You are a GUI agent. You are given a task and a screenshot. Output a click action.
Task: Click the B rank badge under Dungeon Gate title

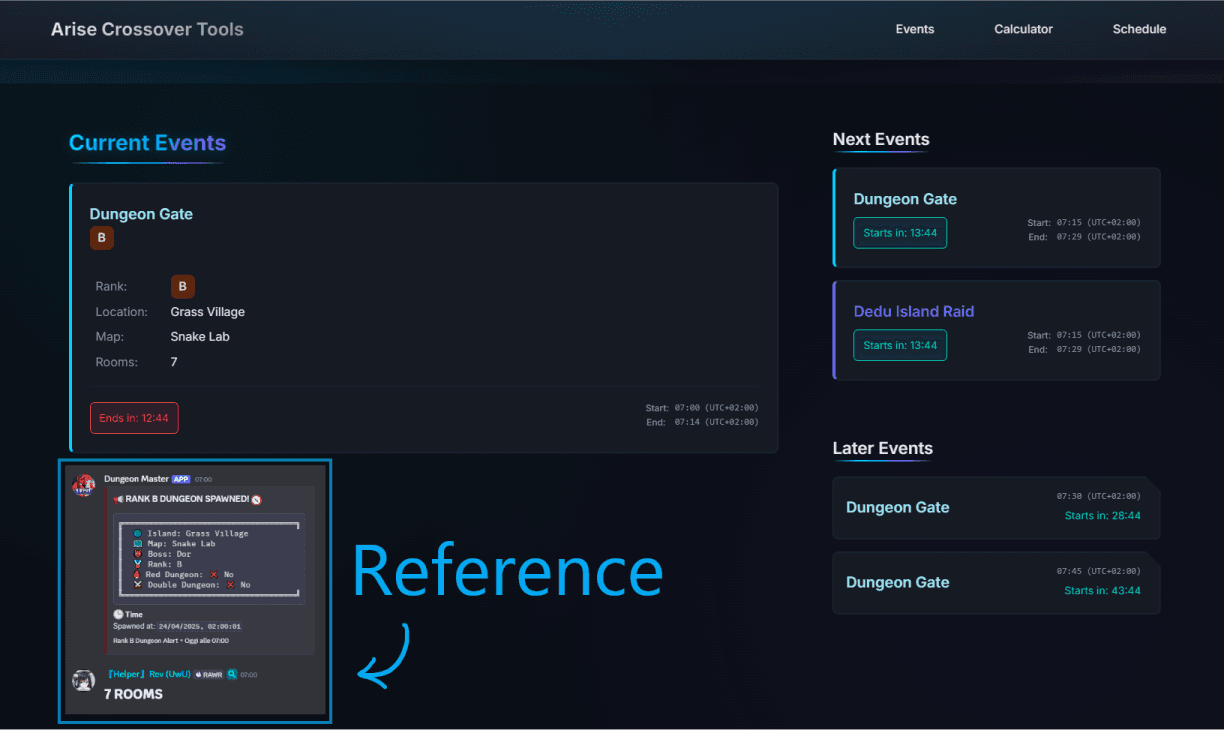tap(101, 238)
